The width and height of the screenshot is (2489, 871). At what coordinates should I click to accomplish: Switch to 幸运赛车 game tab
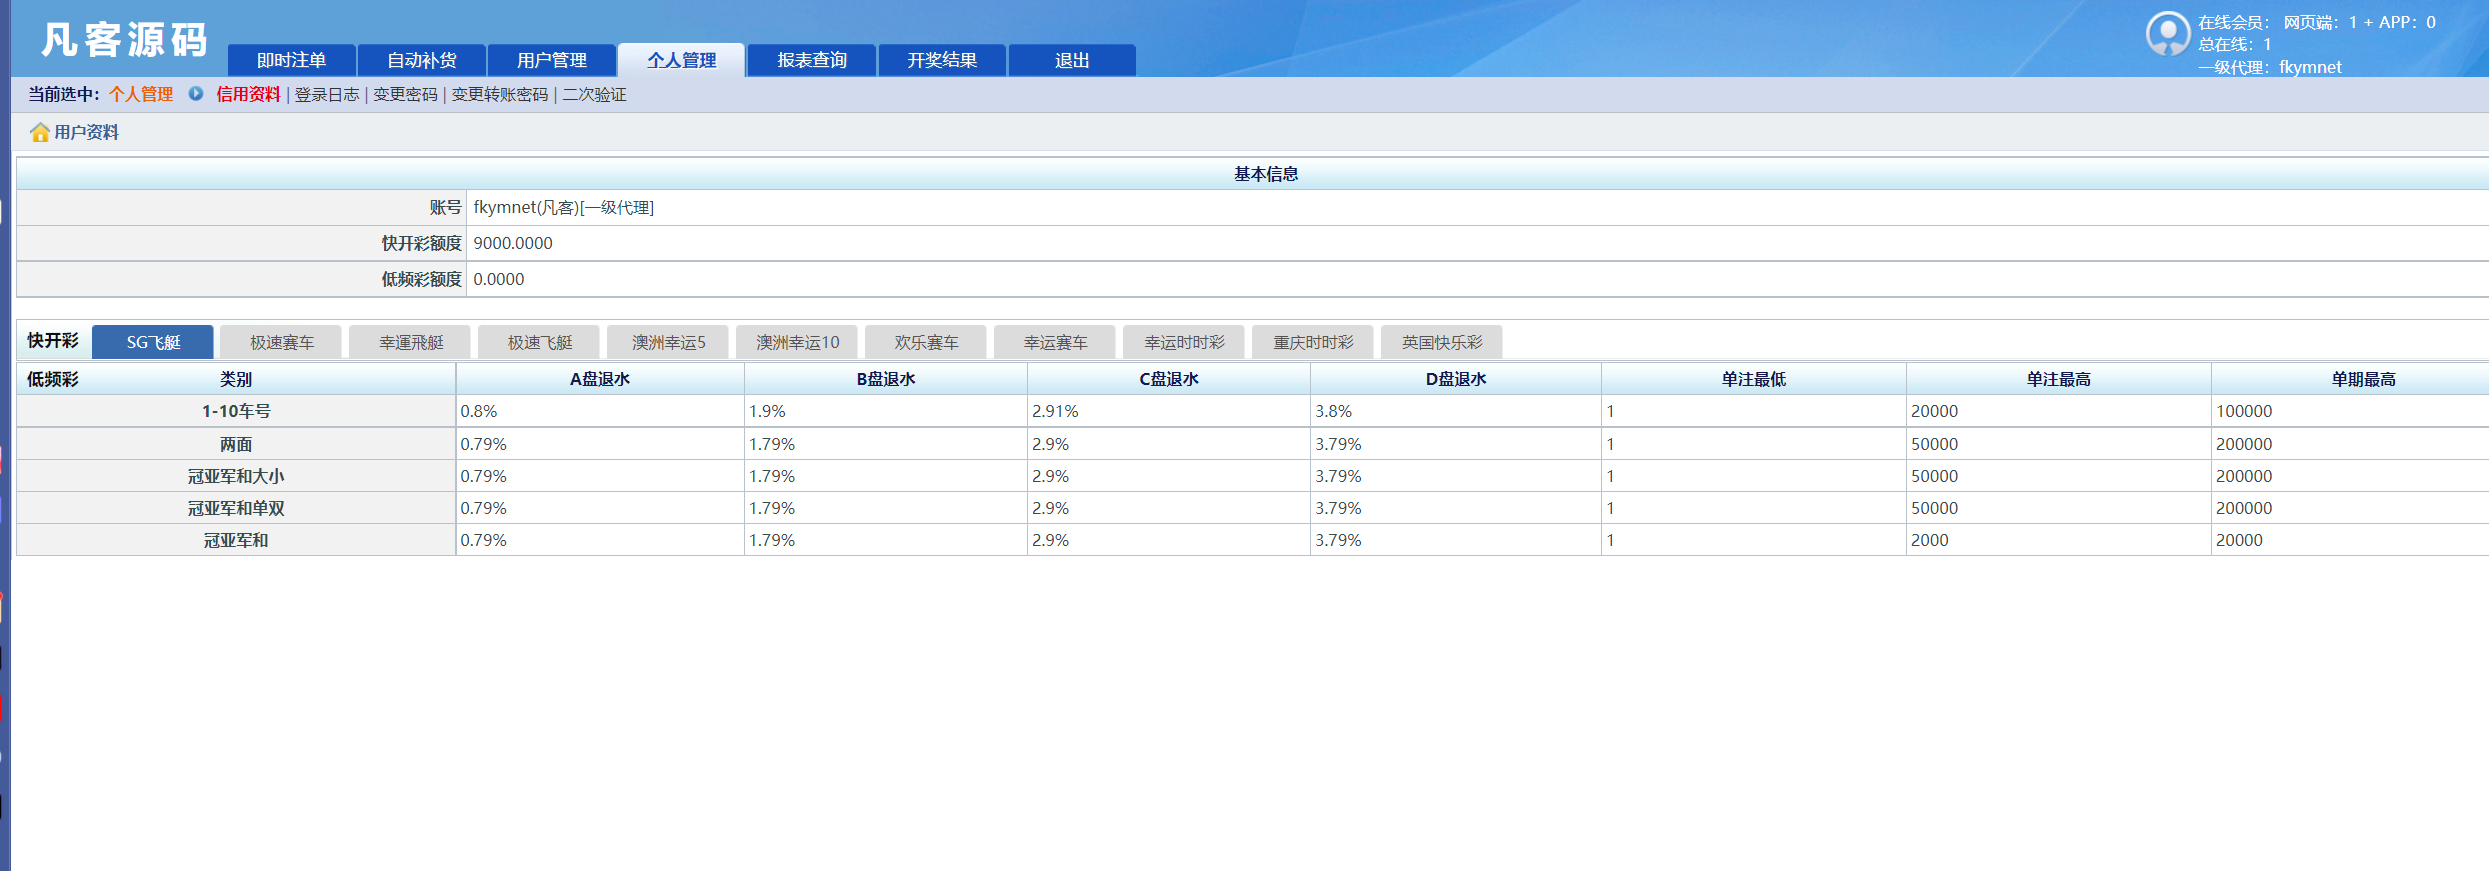coord(1056,342)
